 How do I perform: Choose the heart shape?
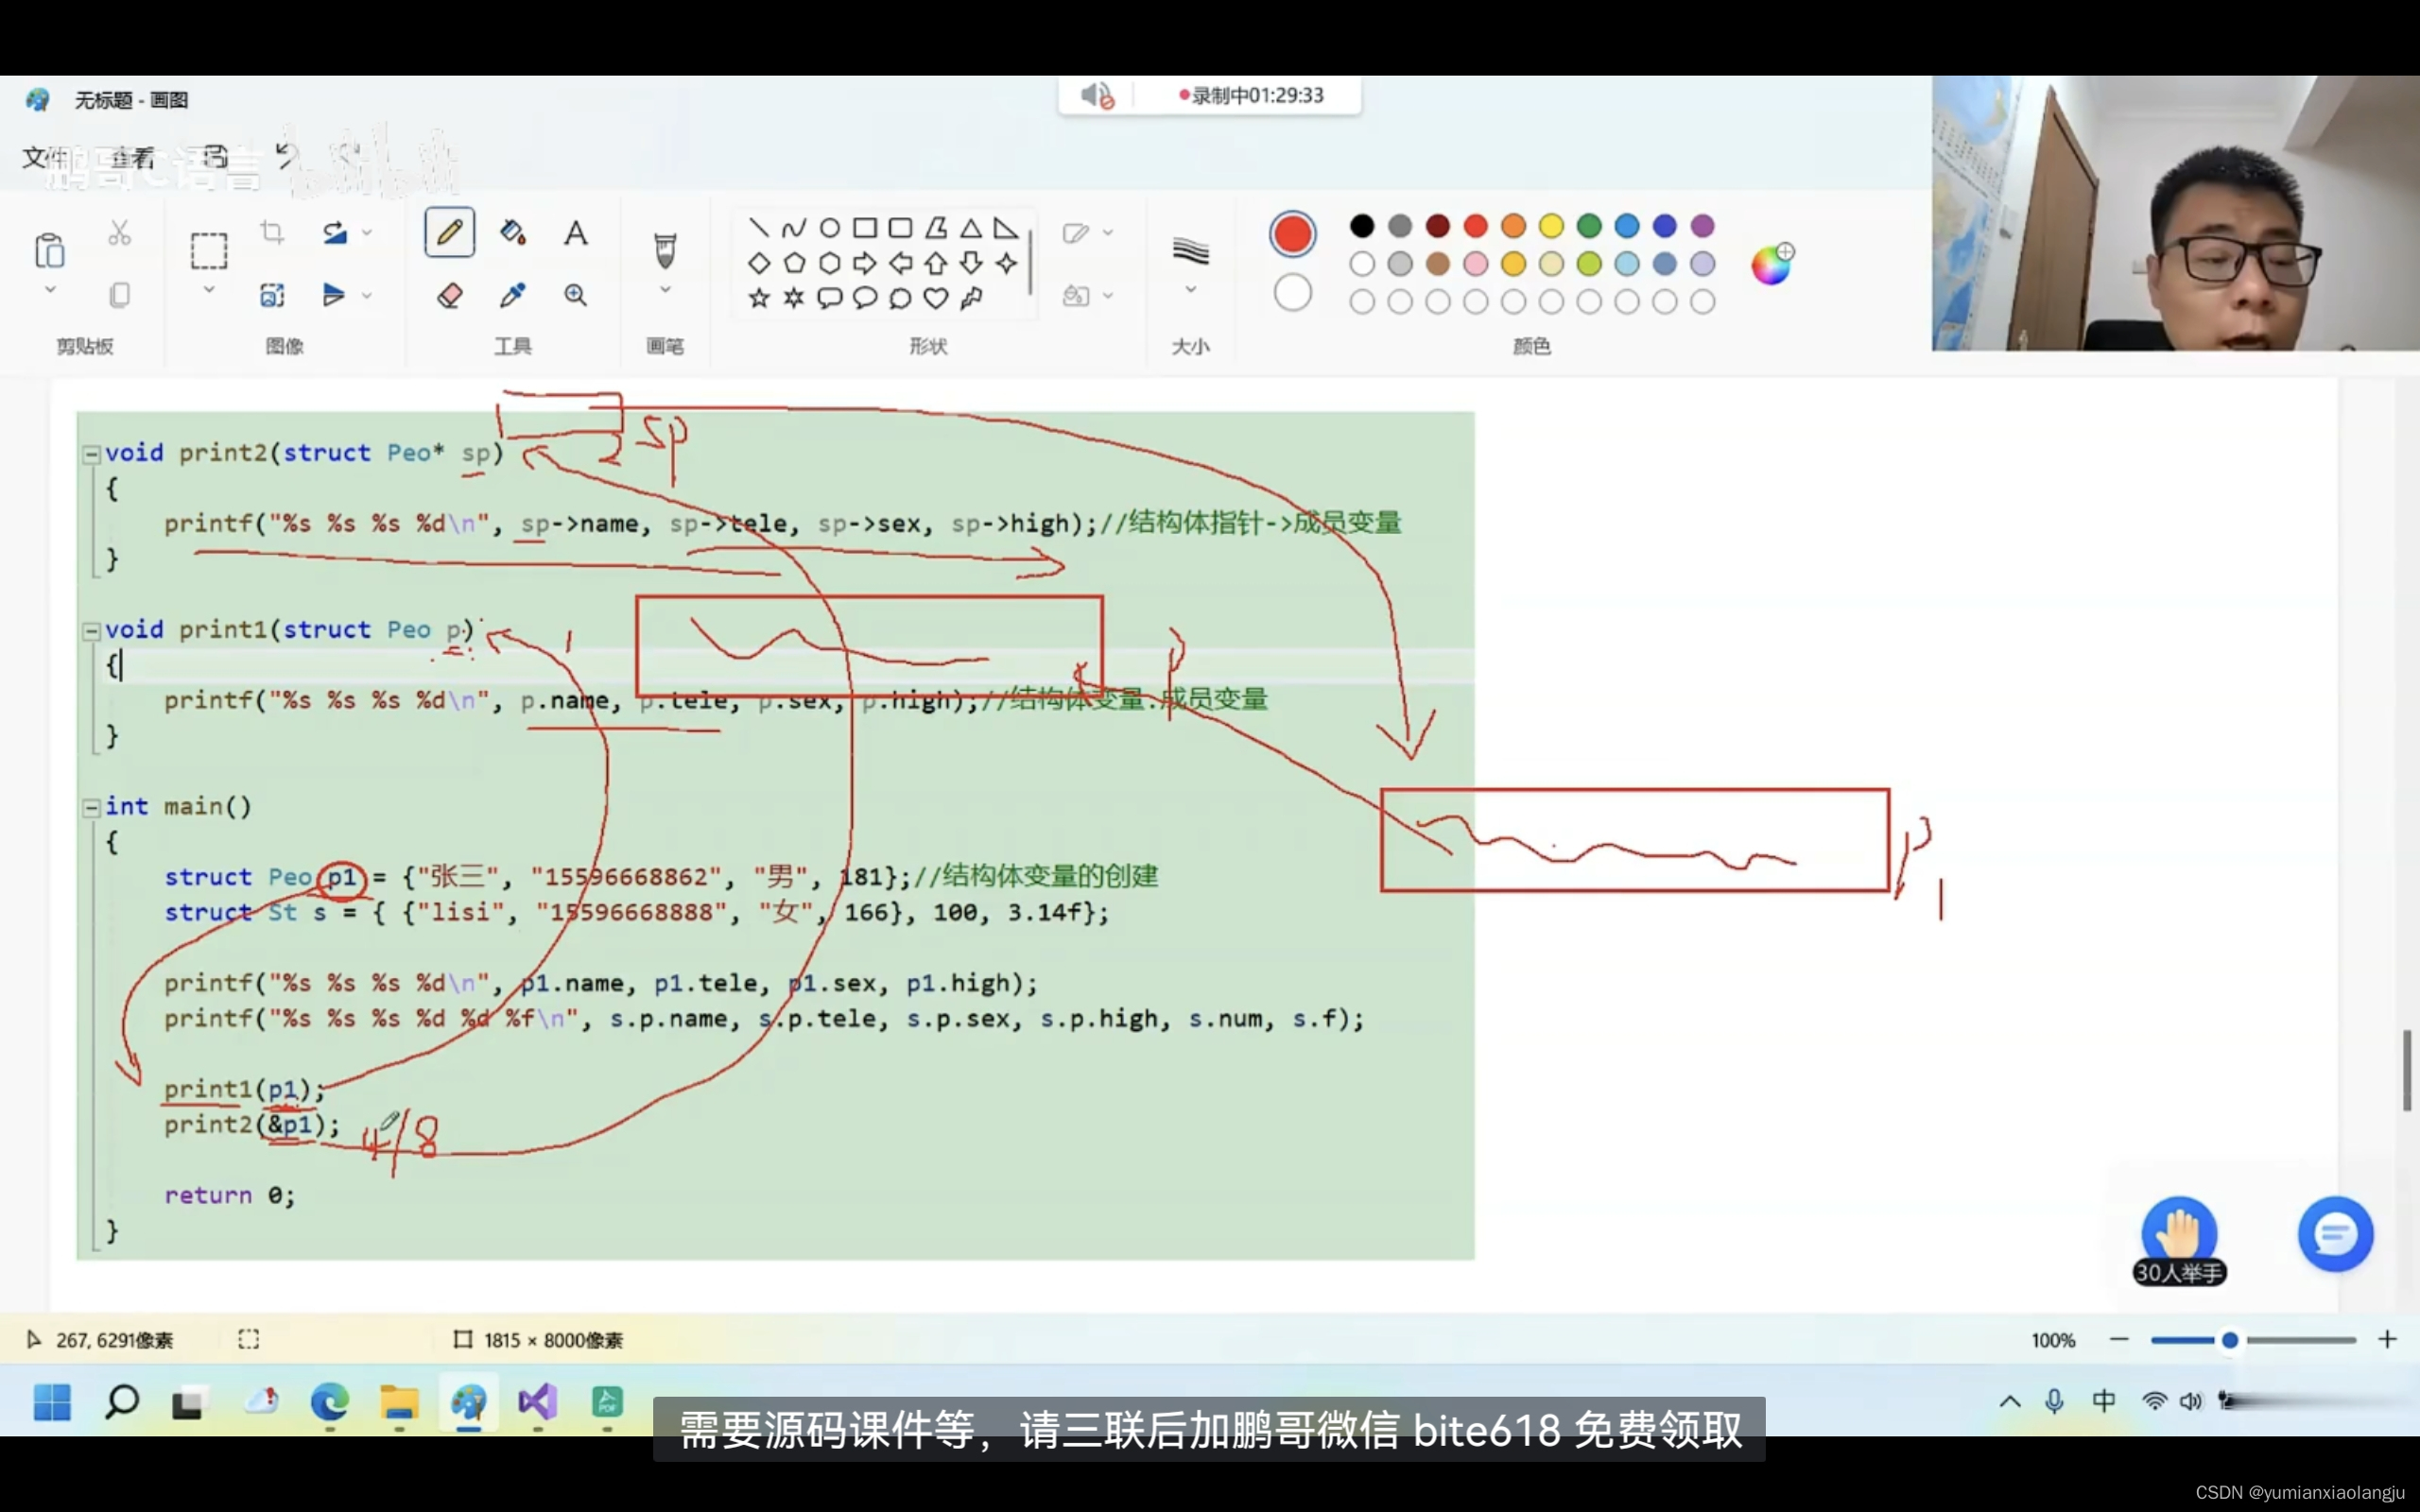[935, 298]
